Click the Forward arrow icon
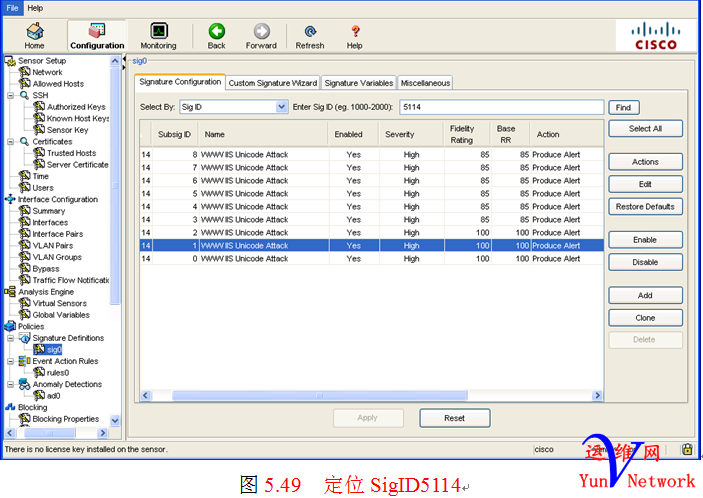This screenshot has height=498, width=703. click(x=261, y=31)
